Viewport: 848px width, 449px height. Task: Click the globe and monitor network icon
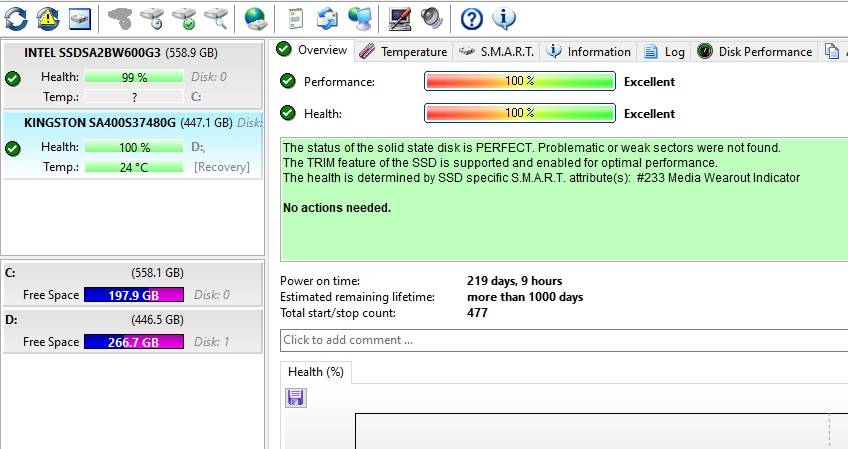click(360, 19)
